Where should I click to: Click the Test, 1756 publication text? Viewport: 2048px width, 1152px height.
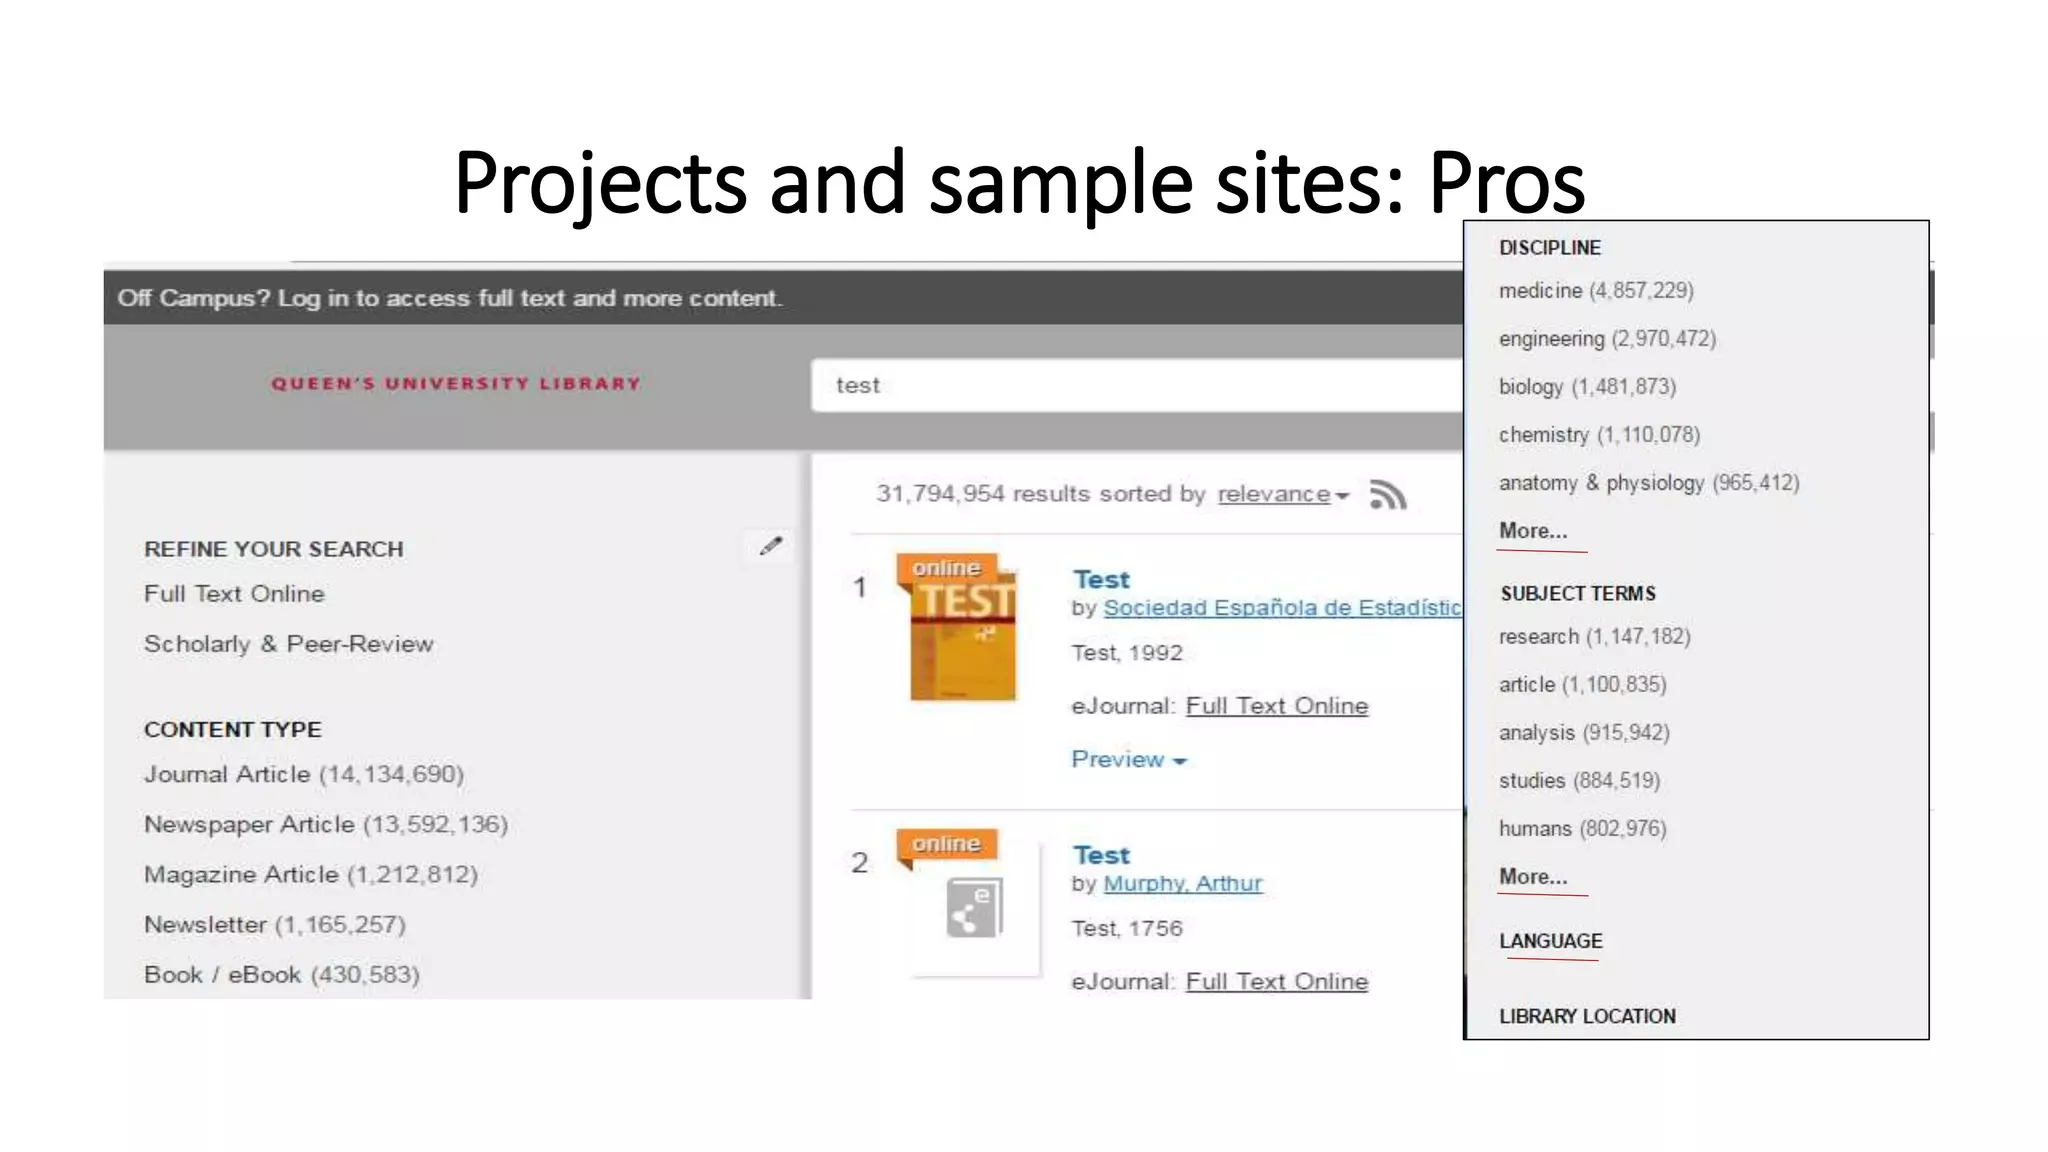[1127, 929]
